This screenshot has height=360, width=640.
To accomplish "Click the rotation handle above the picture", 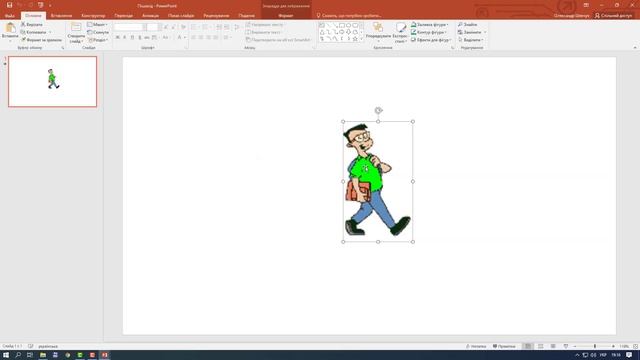I will [378, 110].
